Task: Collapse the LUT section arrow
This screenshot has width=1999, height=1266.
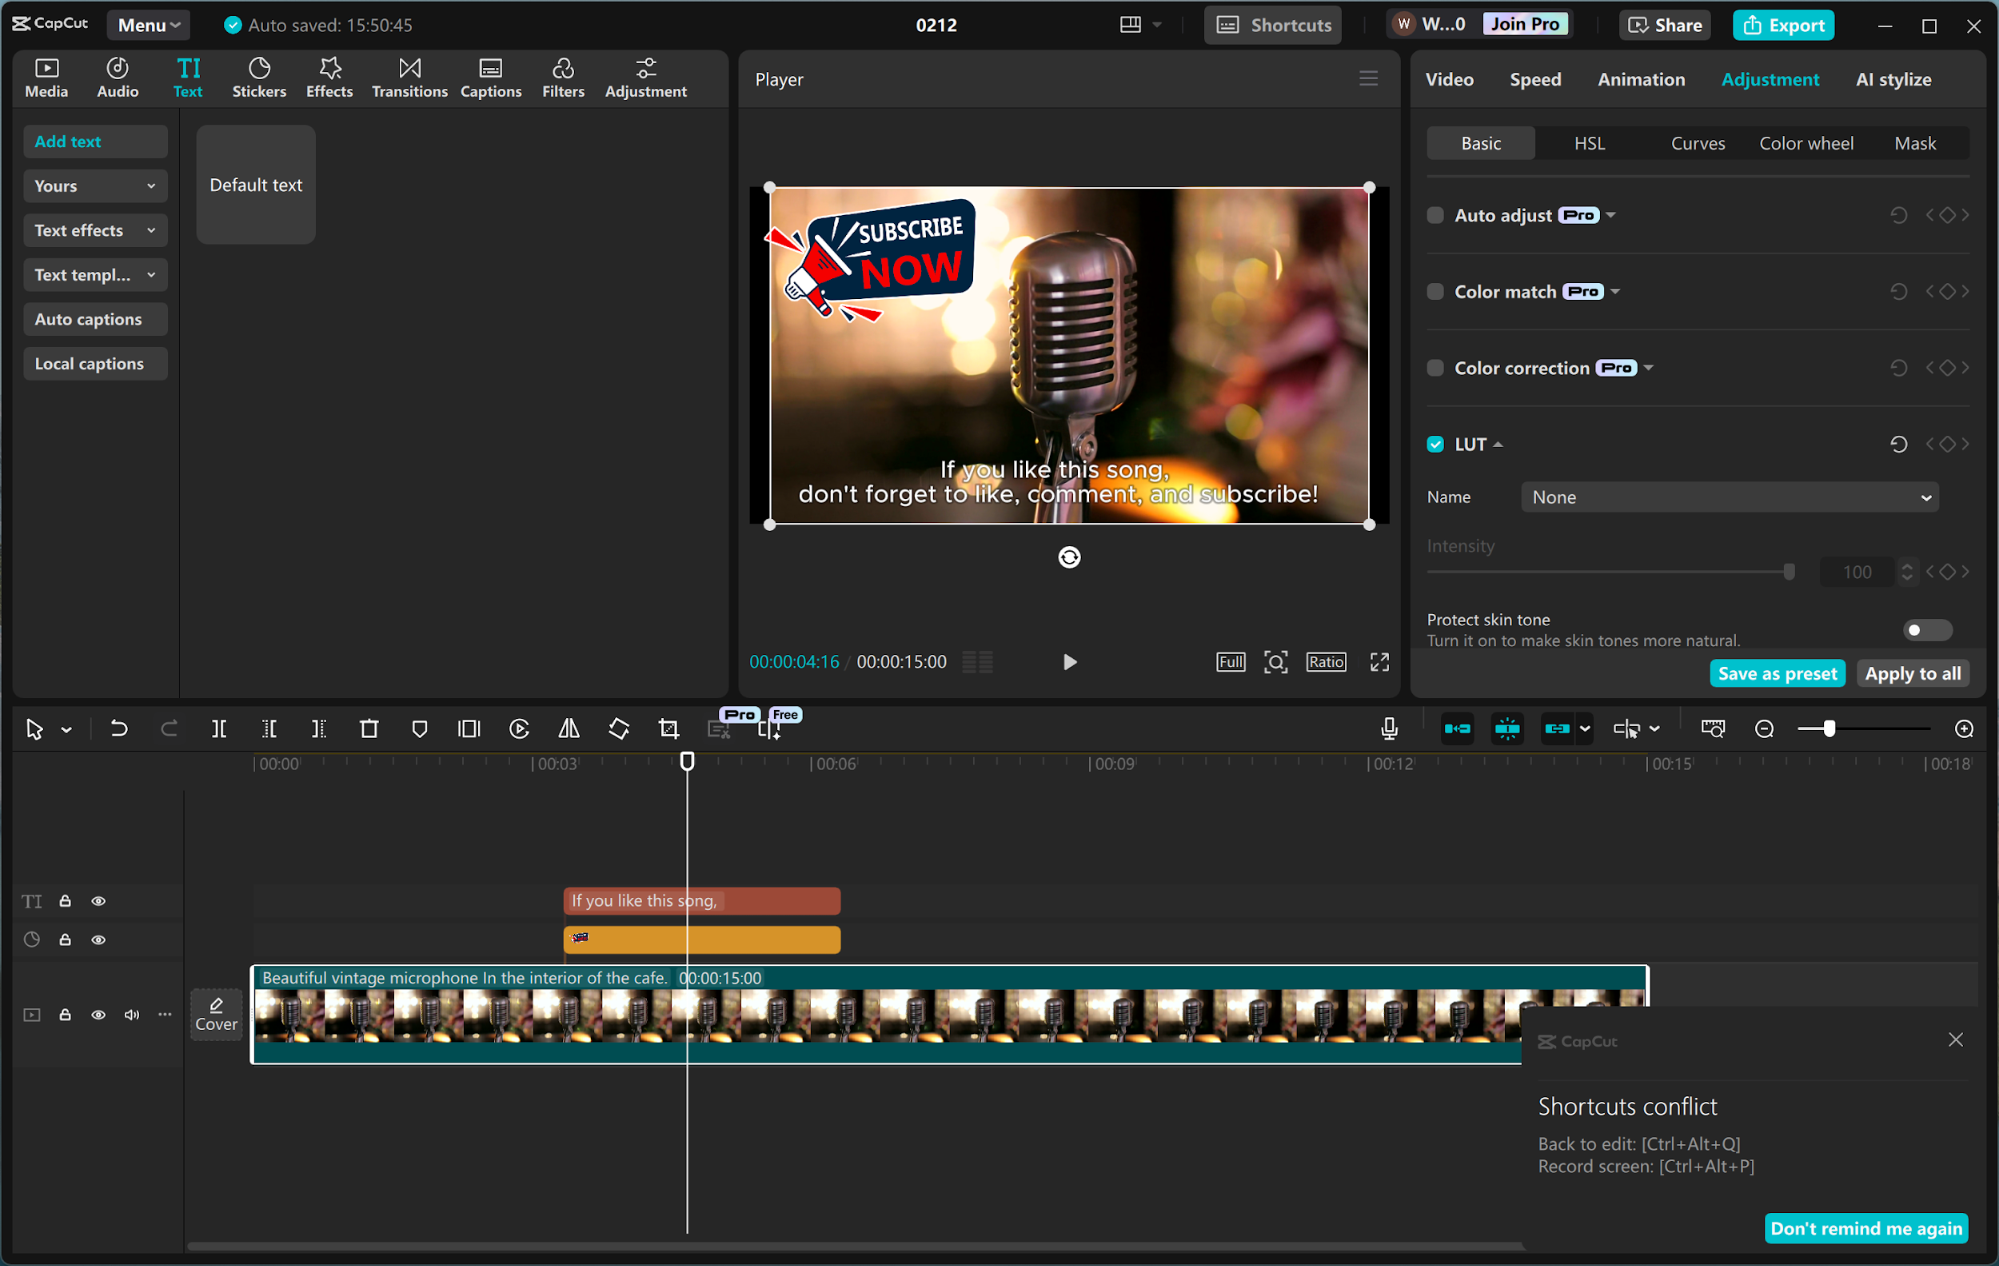Action: pyautogui.click(x=1498, y=444)
